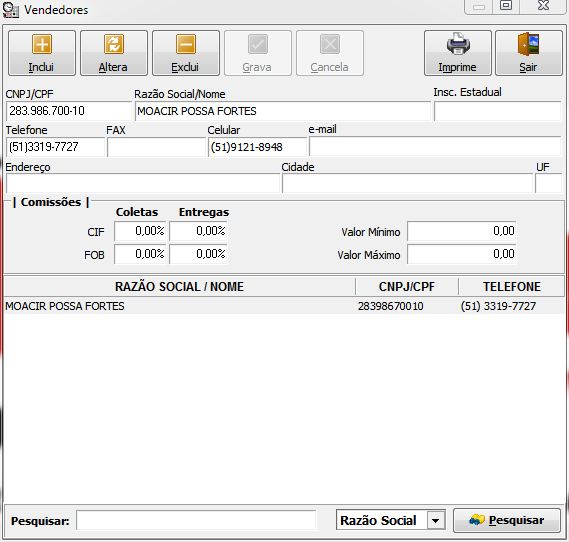Click the CNPJ/CPF column header in grid
The width and height of the screenshot is (569, 542).
point(407,287)
